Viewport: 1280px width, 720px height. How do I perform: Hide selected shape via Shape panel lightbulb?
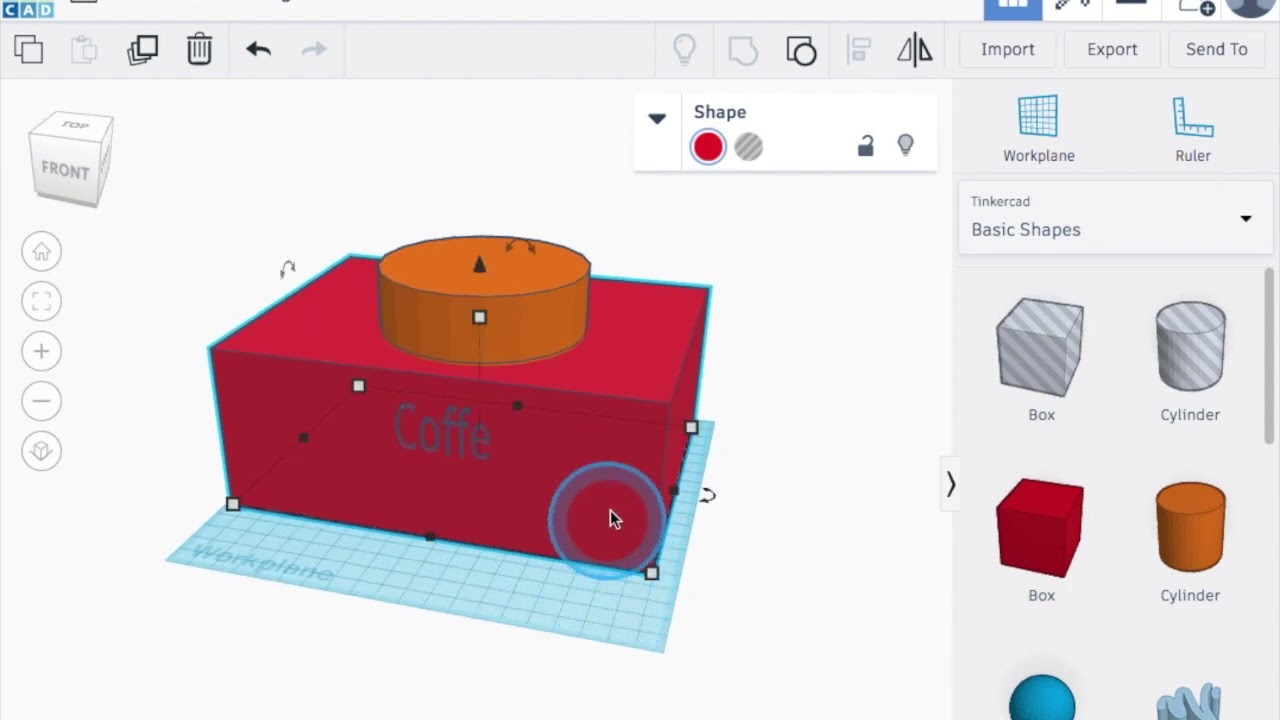click(905, 146)
